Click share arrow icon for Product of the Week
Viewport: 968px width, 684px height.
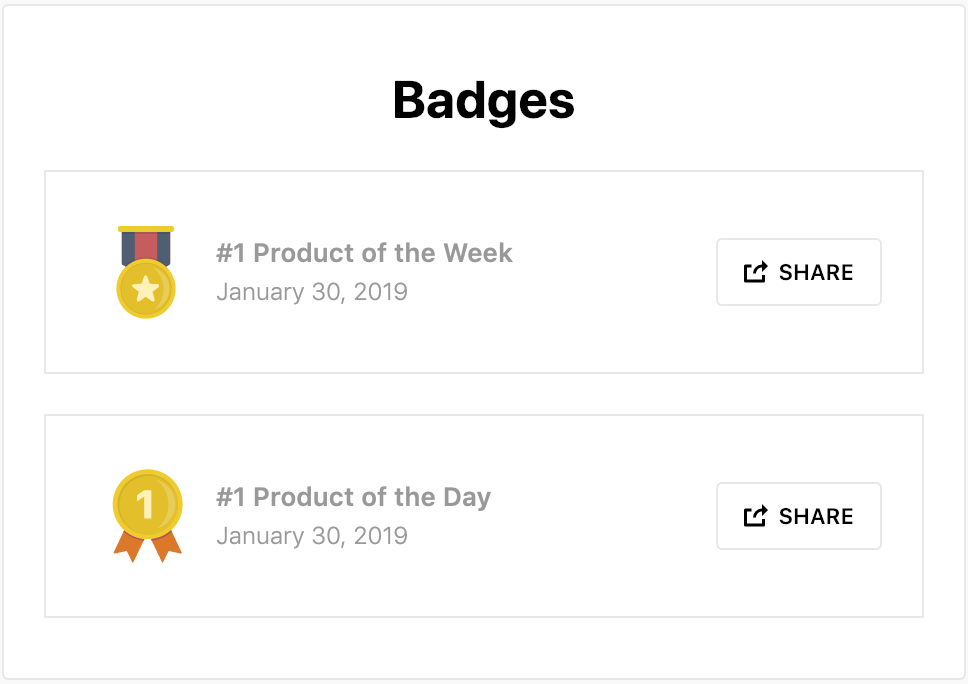[755, 272]
